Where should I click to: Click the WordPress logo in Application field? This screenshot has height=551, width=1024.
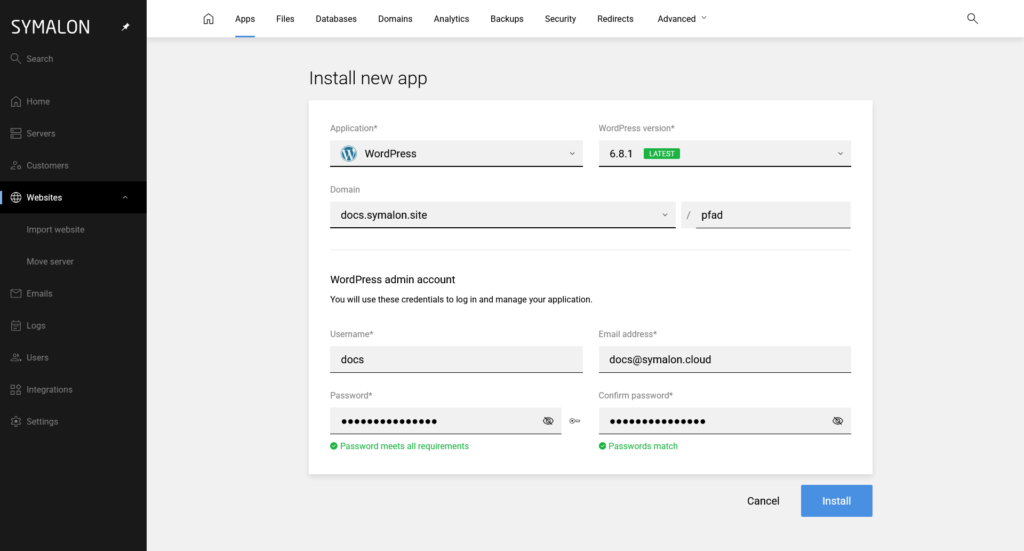(349, 153)
